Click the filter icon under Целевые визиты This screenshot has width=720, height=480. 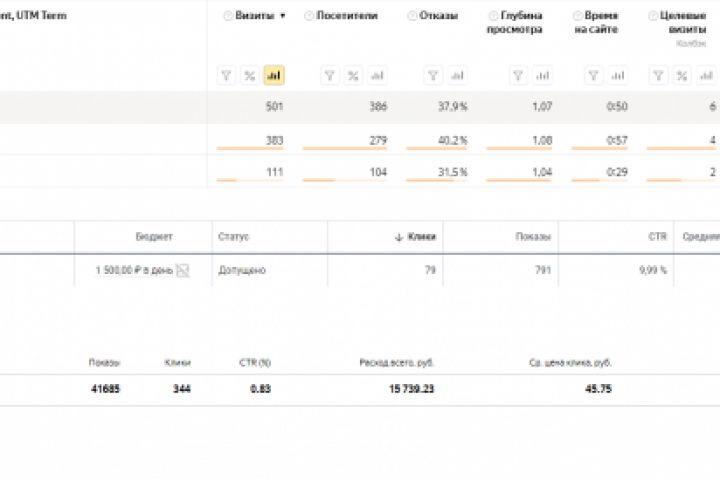coord(658,75)
